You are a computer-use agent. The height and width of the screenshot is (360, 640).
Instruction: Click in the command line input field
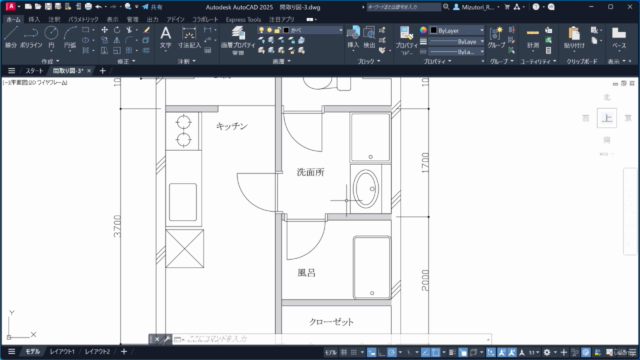click(x=331, y=339)
